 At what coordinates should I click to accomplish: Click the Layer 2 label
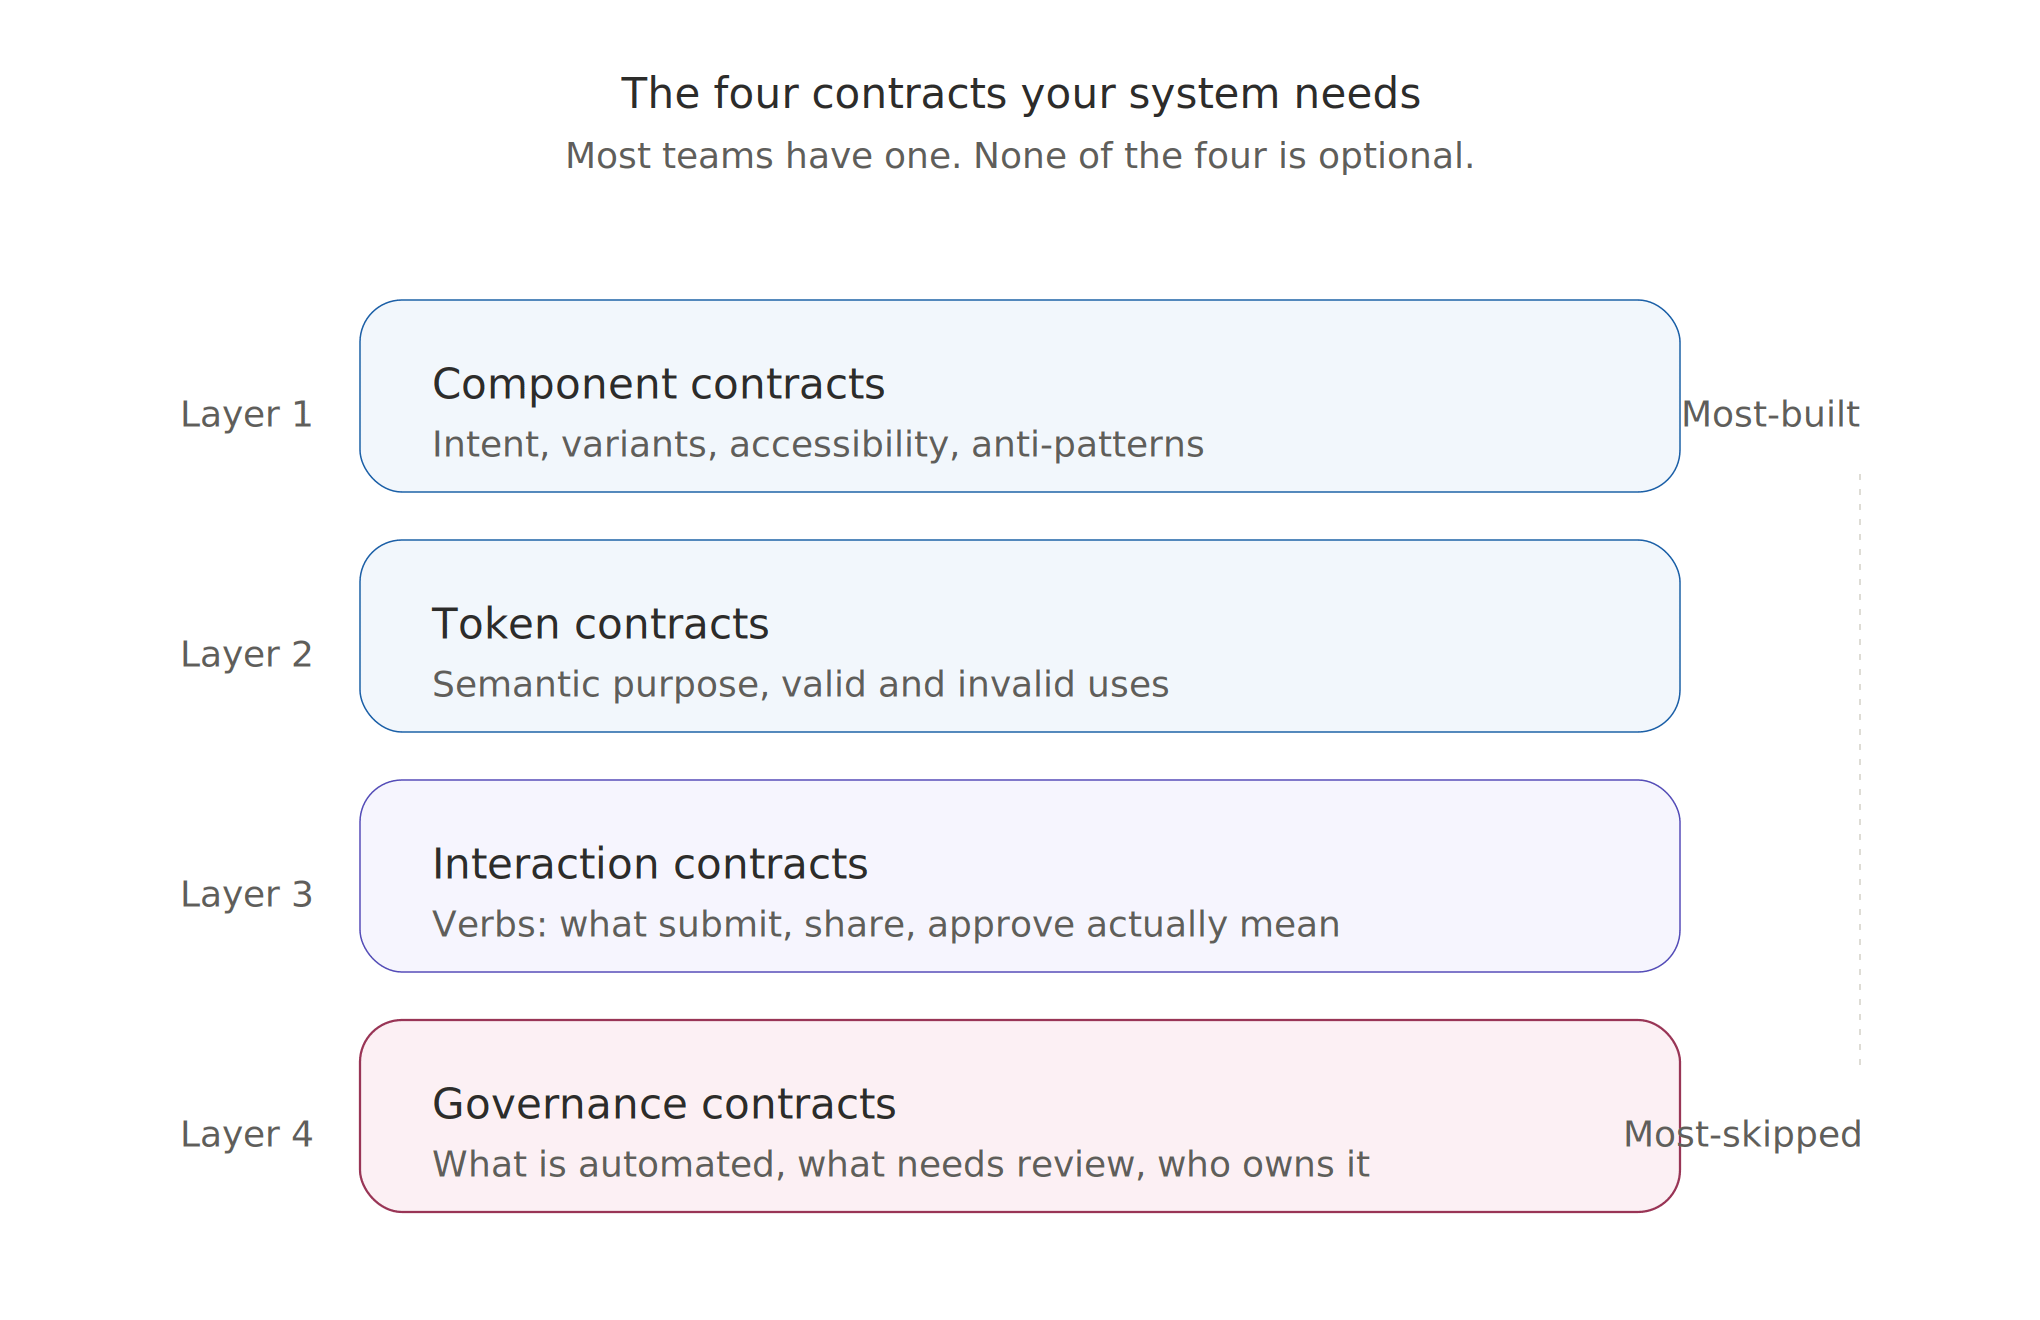pos(246,654)
